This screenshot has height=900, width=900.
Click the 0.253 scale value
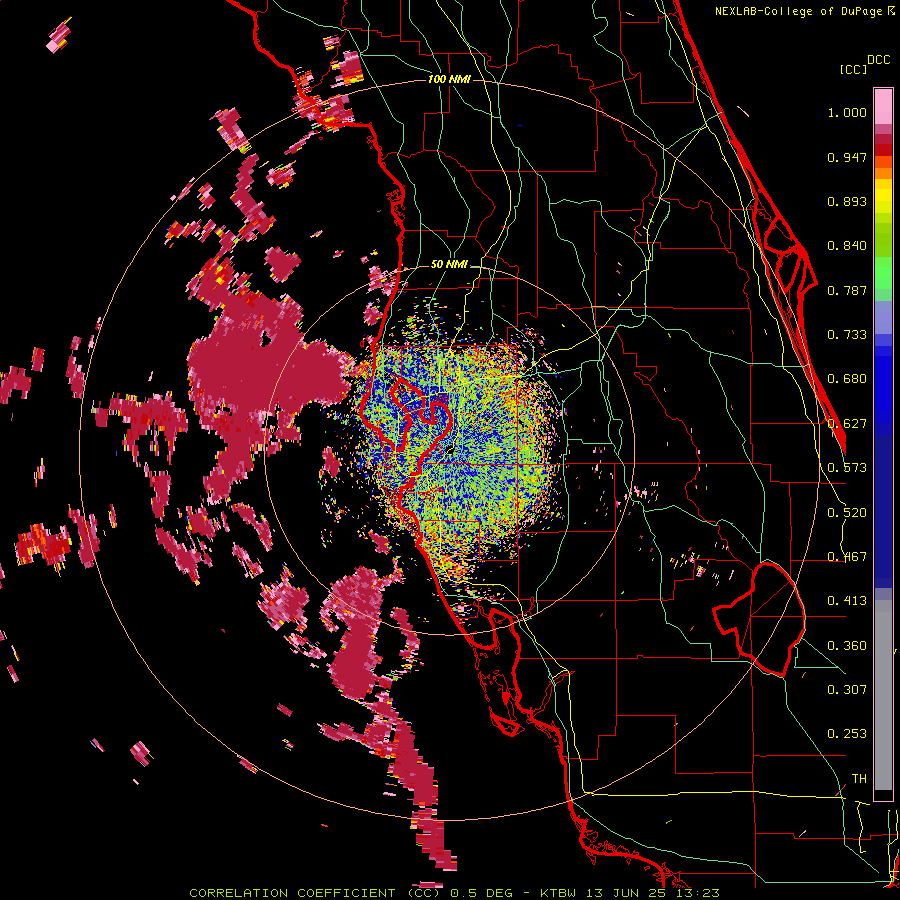[x=847, y=734]
